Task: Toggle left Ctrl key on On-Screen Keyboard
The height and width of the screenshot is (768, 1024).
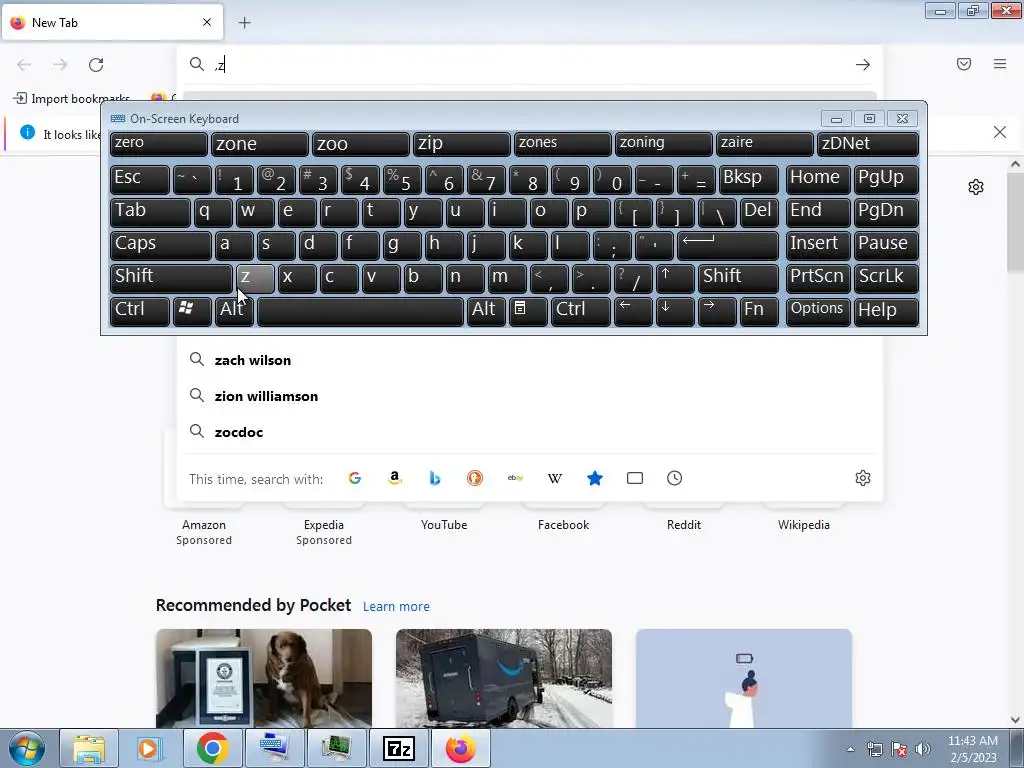Action: 140,310
